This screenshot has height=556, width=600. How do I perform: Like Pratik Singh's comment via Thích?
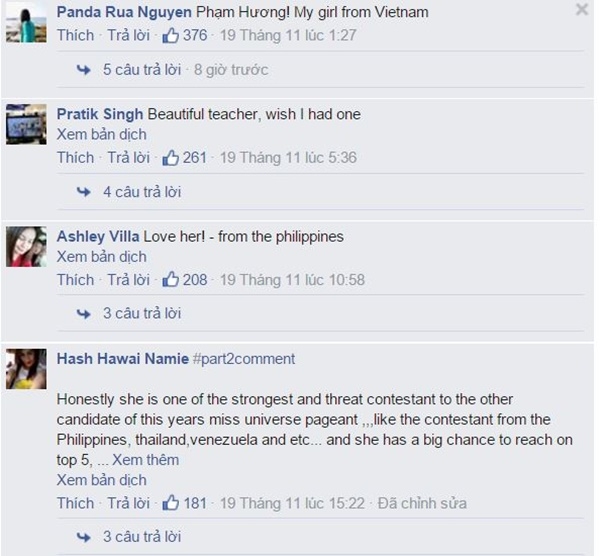(75, 158)
